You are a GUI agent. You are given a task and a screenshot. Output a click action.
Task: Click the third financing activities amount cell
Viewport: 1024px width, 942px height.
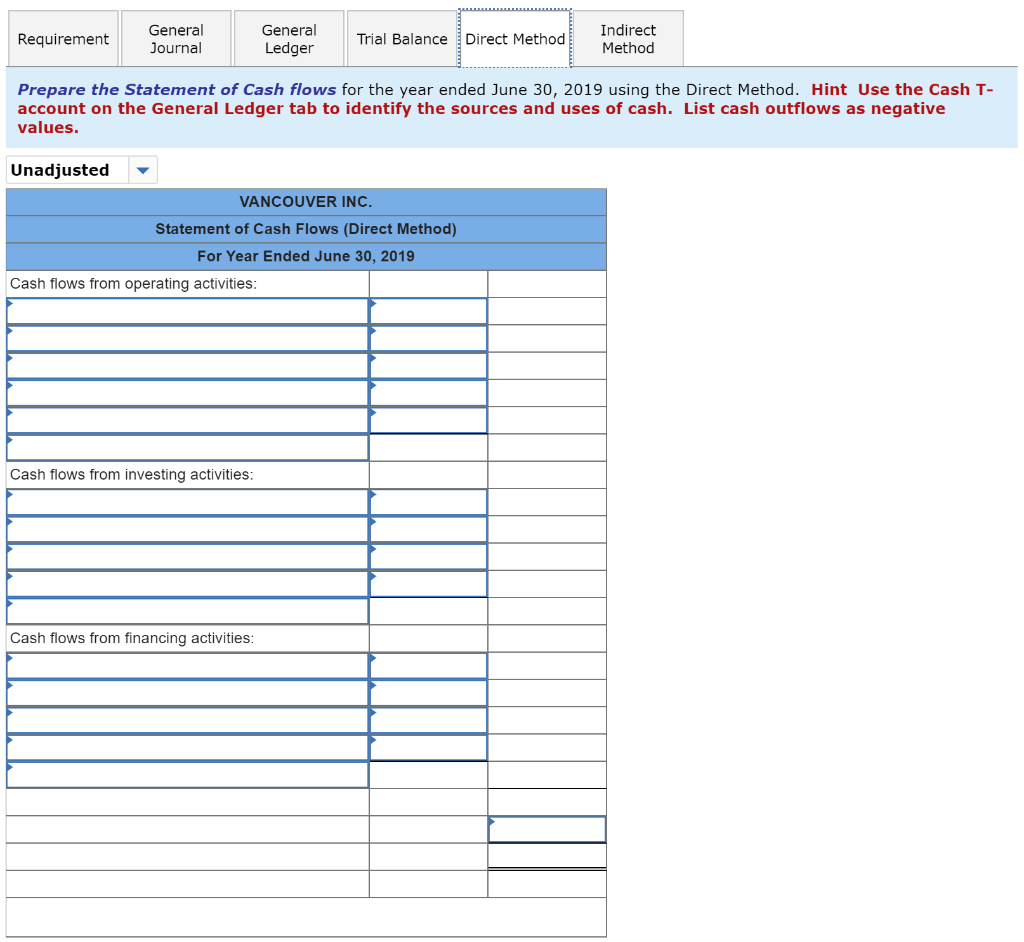pos(428,720)
